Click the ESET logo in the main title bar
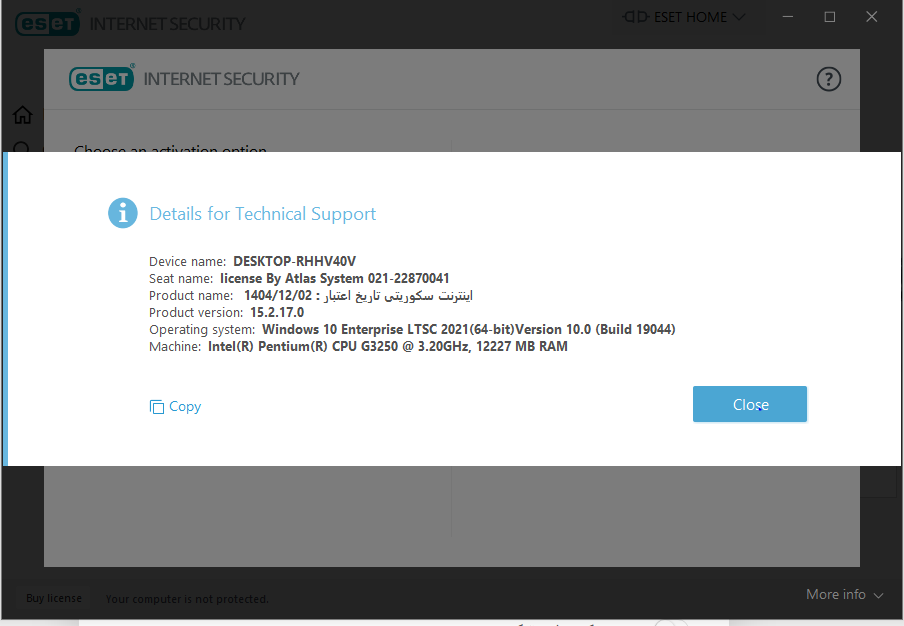The width and height of the screenshot is (904, 626). pos(48,23)
